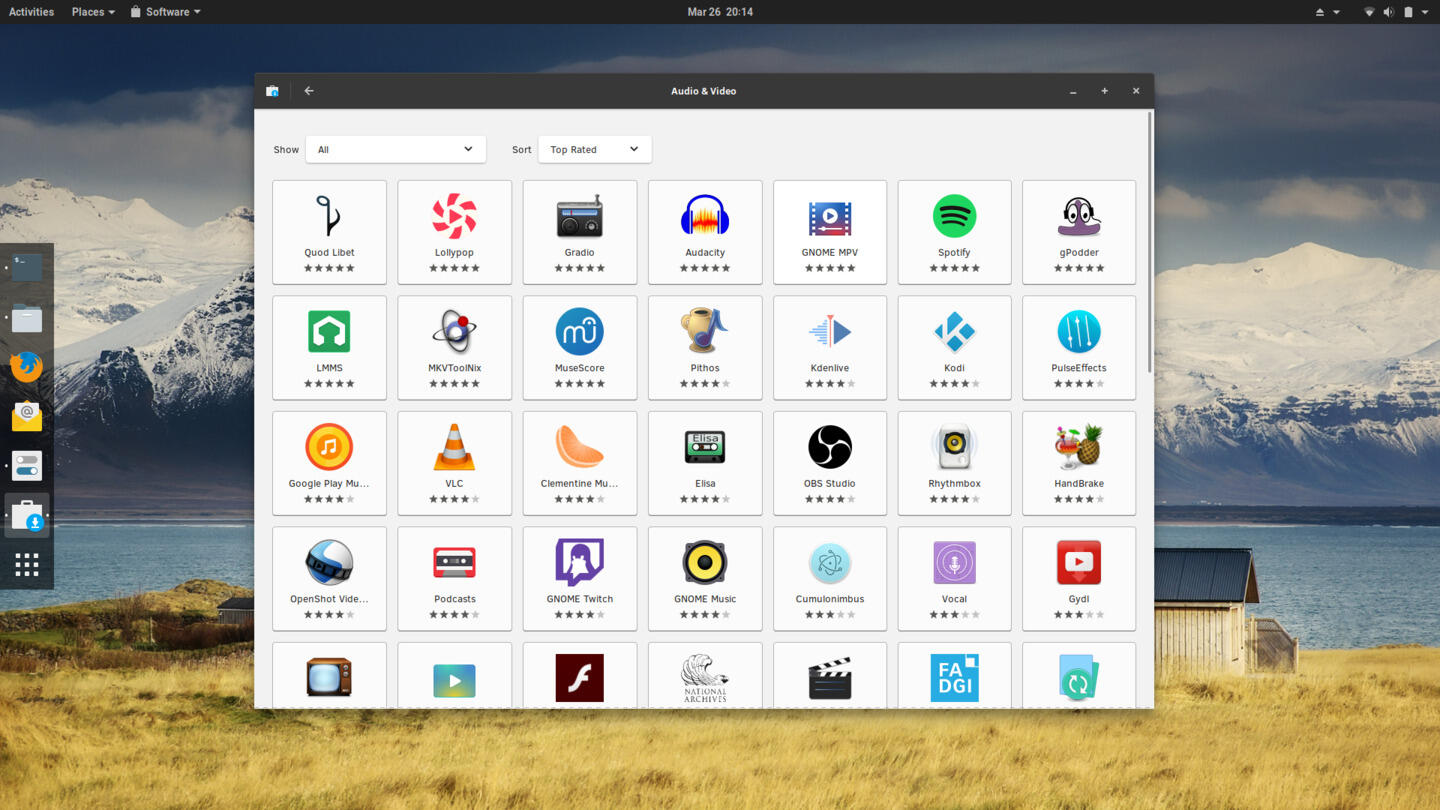1440x810 pixels.
Task: Click the Software home icon in header
Action: (x=272, y=91)
